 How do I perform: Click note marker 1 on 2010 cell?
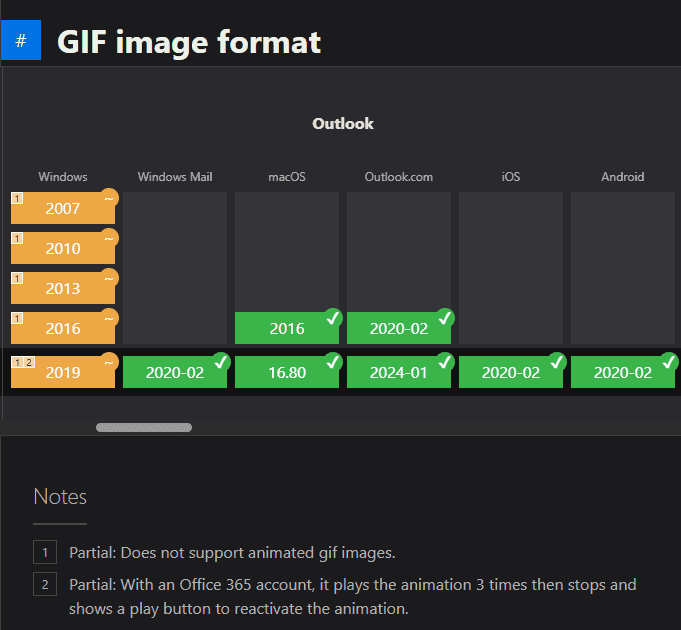17,238
